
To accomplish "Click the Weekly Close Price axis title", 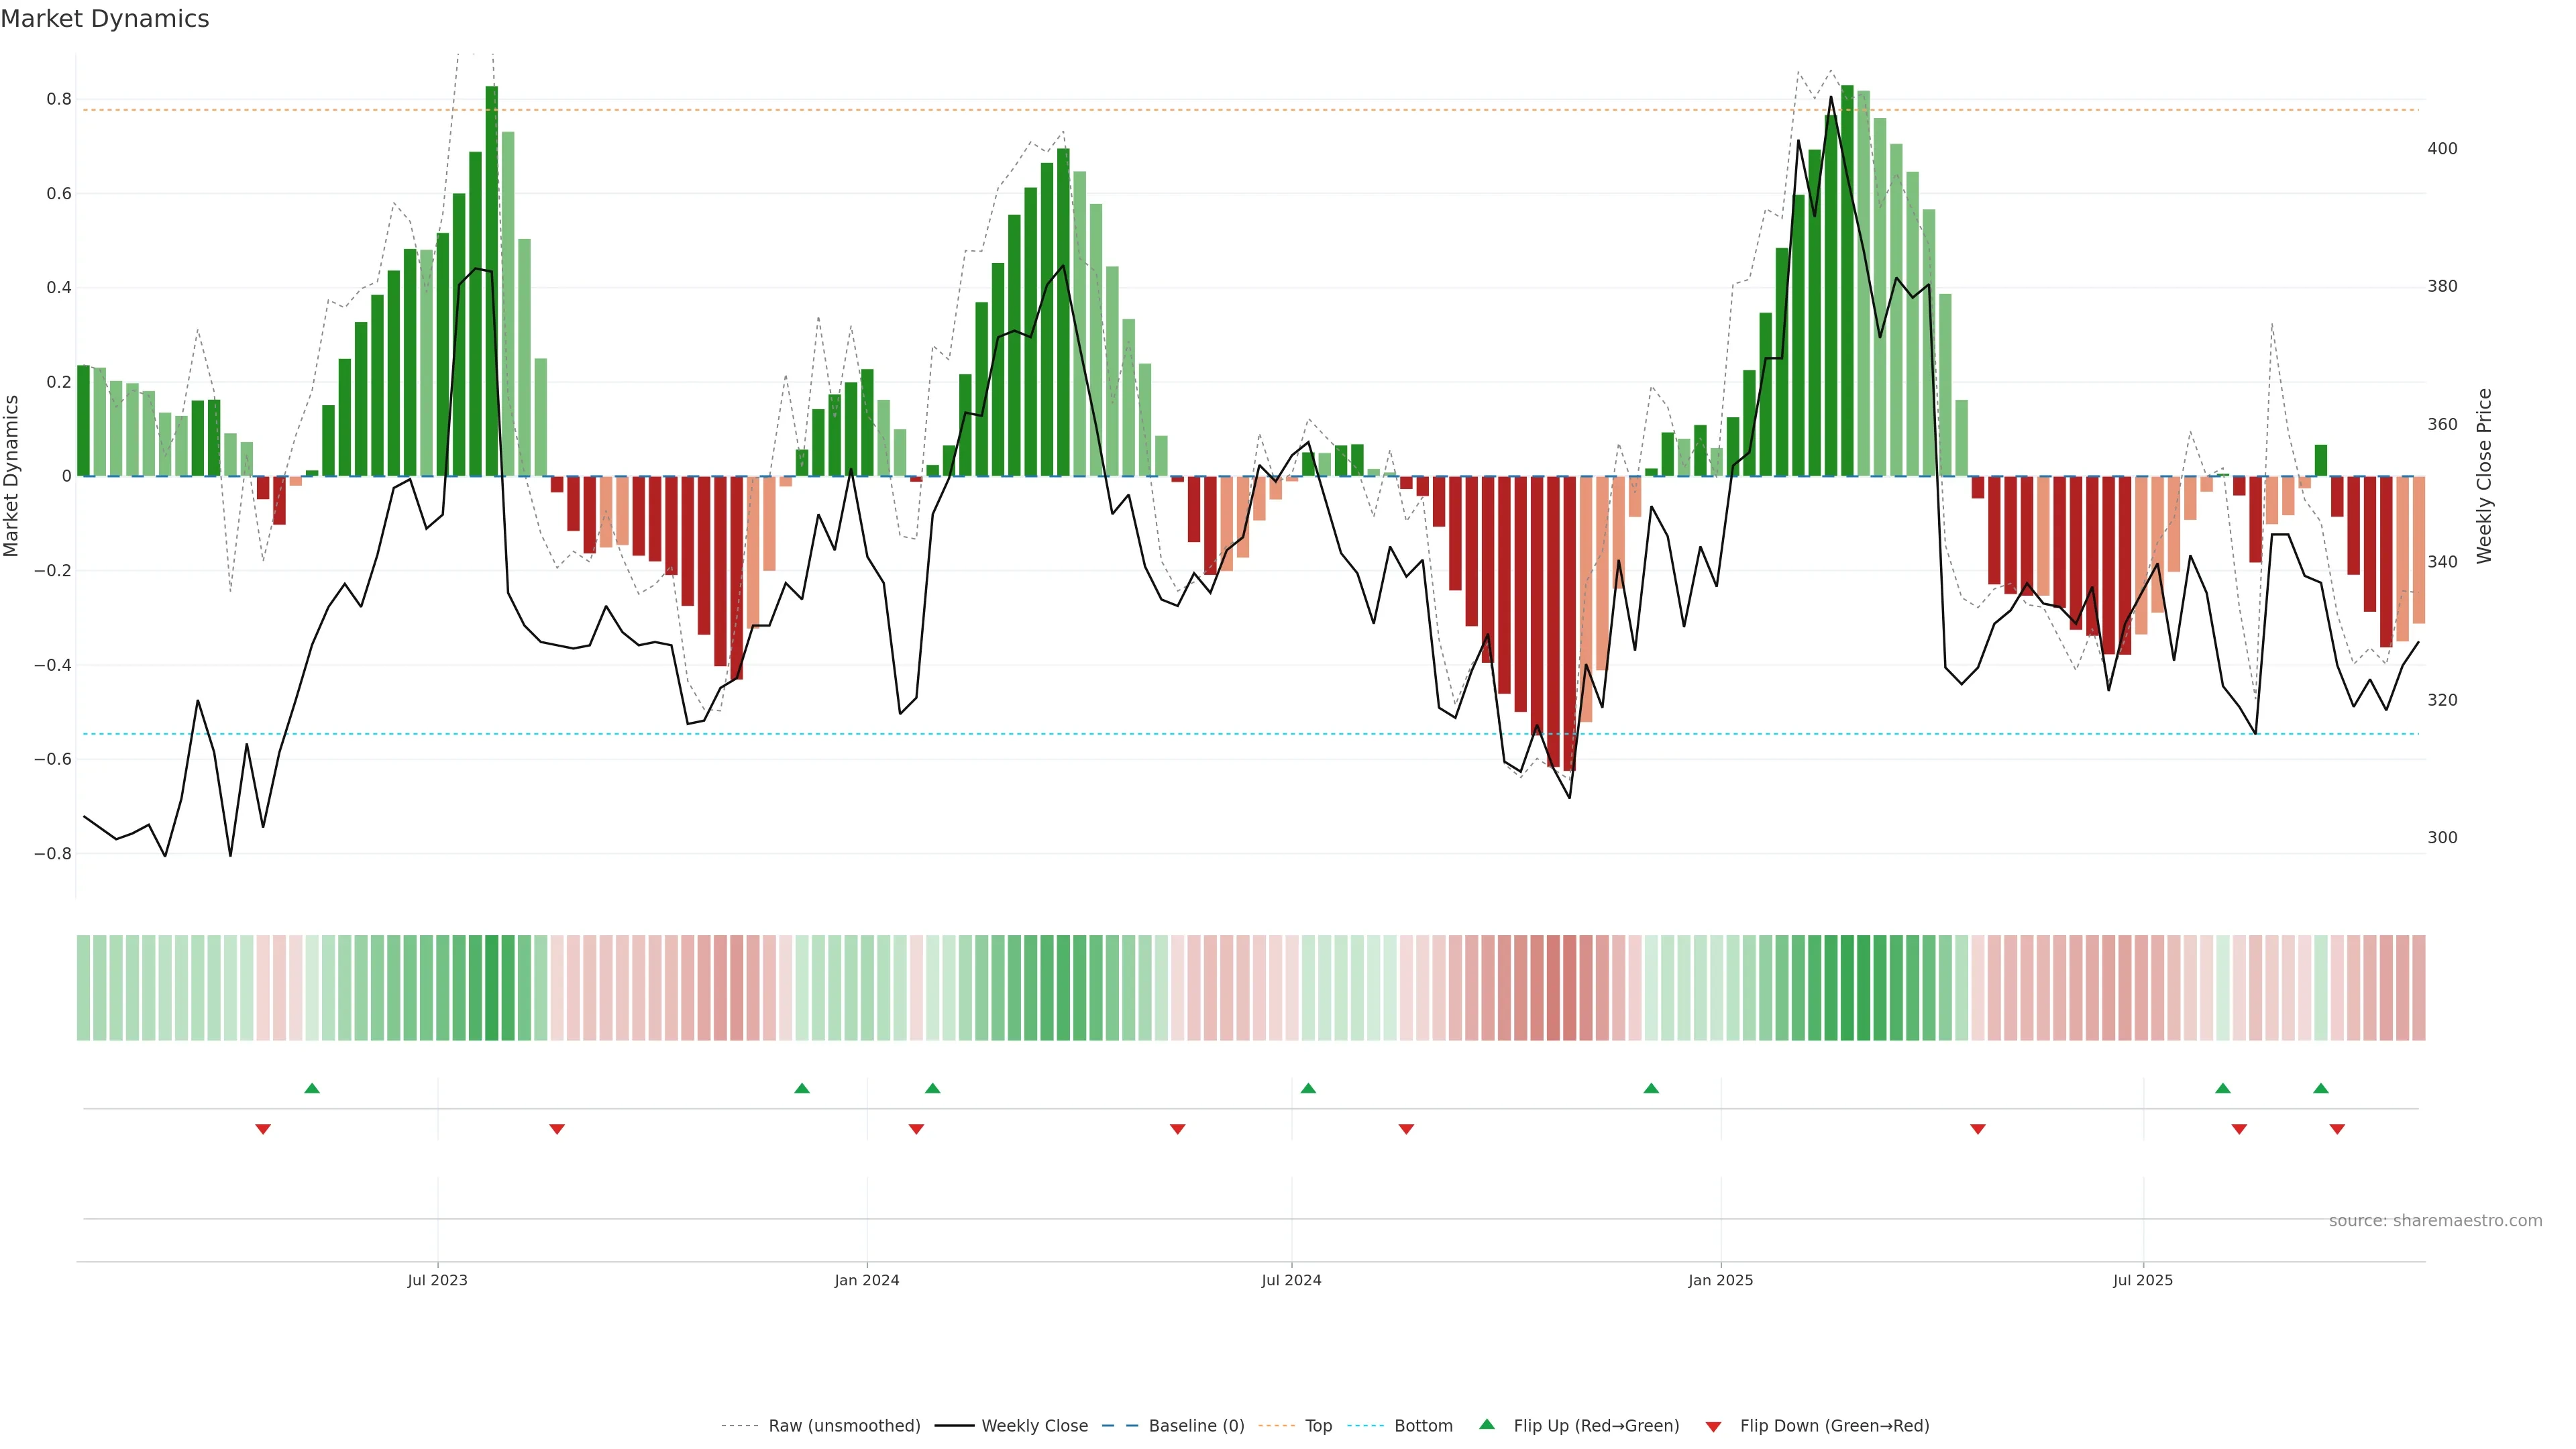I will click(x=2484, y=476).
